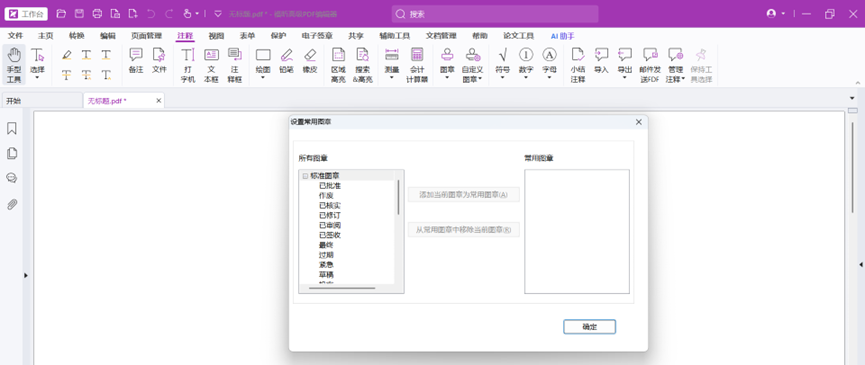
Task: Open the AI 助手 tab
Action: (x=563, y=36)
